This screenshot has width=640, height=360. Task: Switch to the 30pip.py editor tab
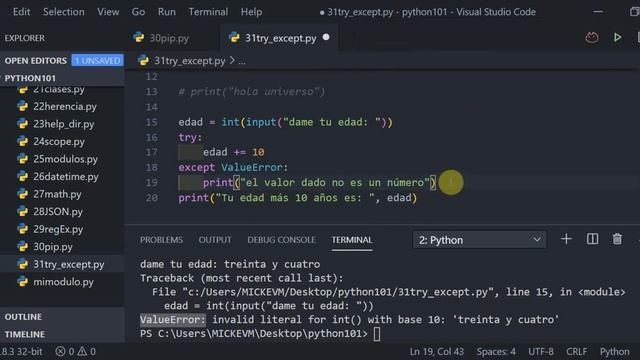168,38
